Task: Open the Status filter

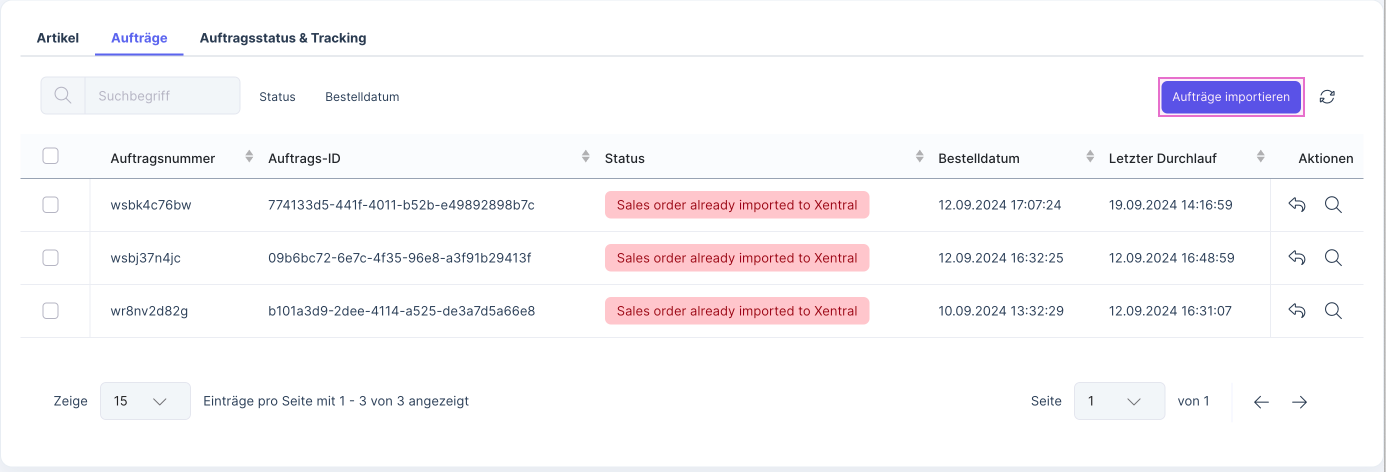Action: tap(277, 97)
